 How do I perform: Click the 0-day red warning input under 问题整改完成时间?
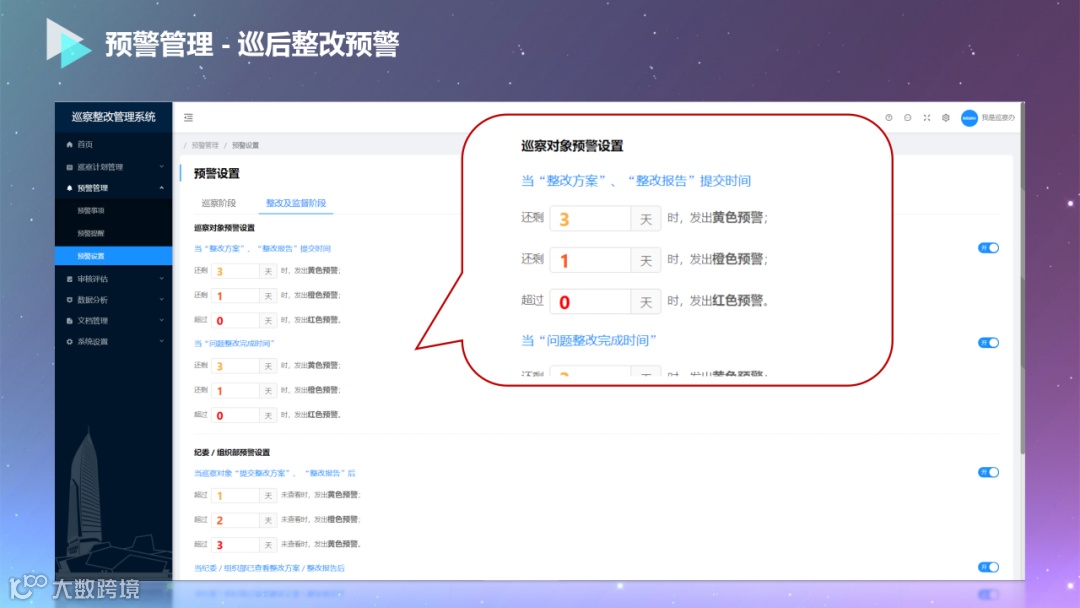[x=235, y=416]
